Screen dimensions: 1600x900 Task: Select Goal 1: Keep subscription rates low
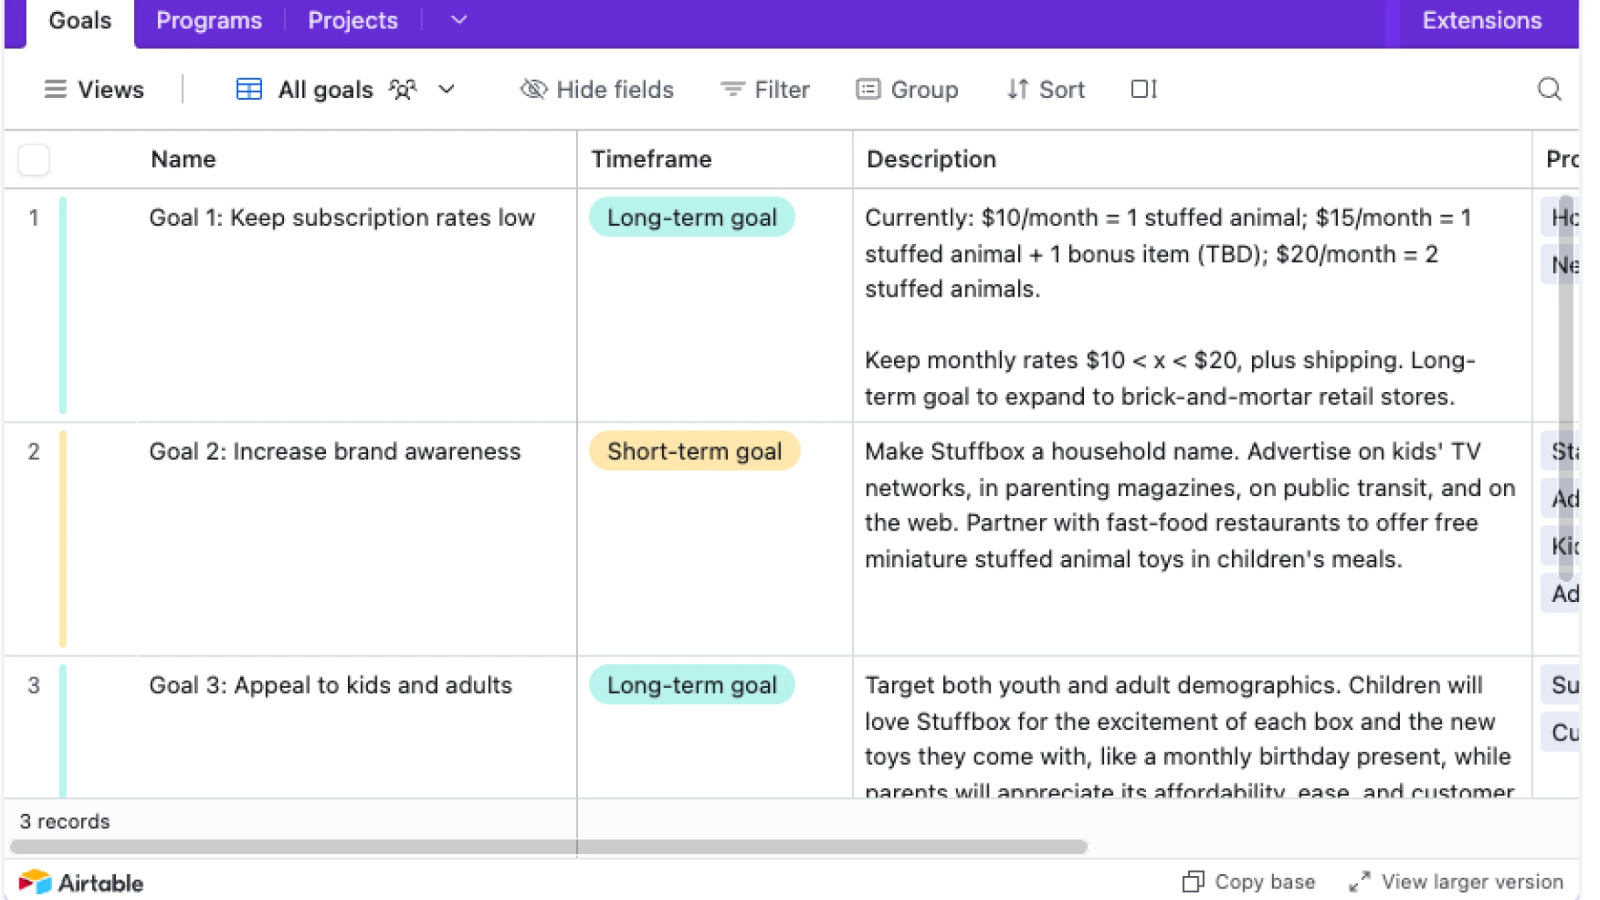tap(342, 218)
